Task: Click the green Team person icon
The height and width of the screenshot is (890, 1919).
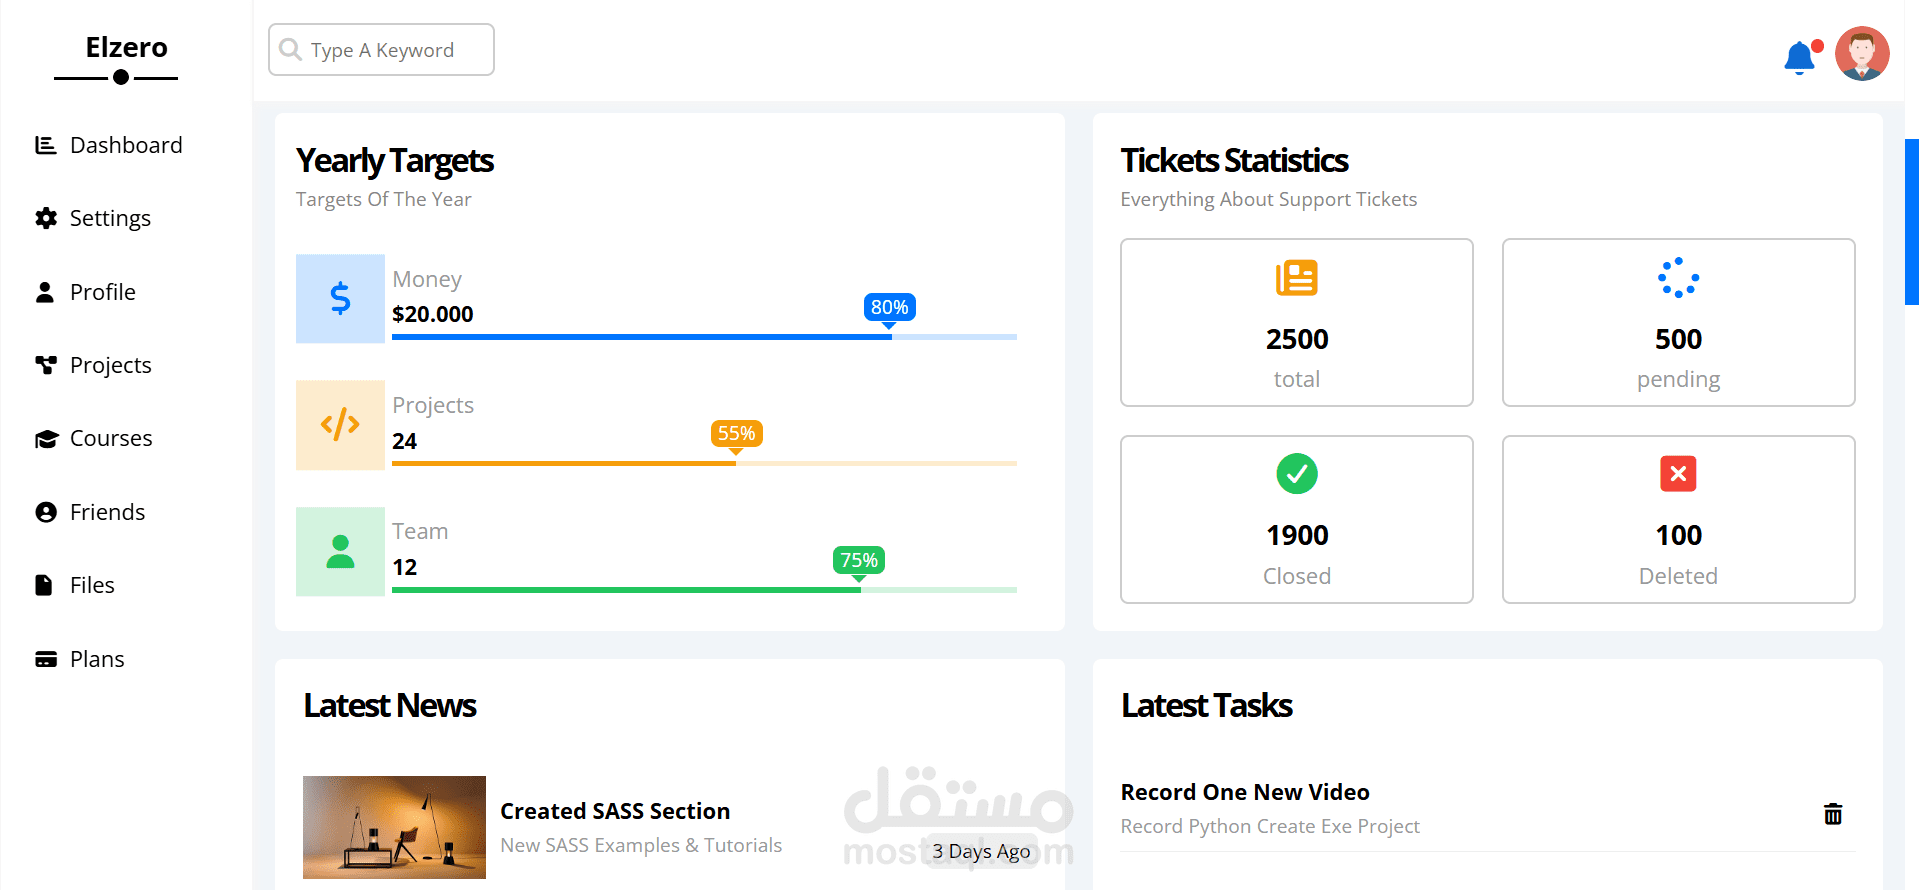Action: click(x=340, y=552)
